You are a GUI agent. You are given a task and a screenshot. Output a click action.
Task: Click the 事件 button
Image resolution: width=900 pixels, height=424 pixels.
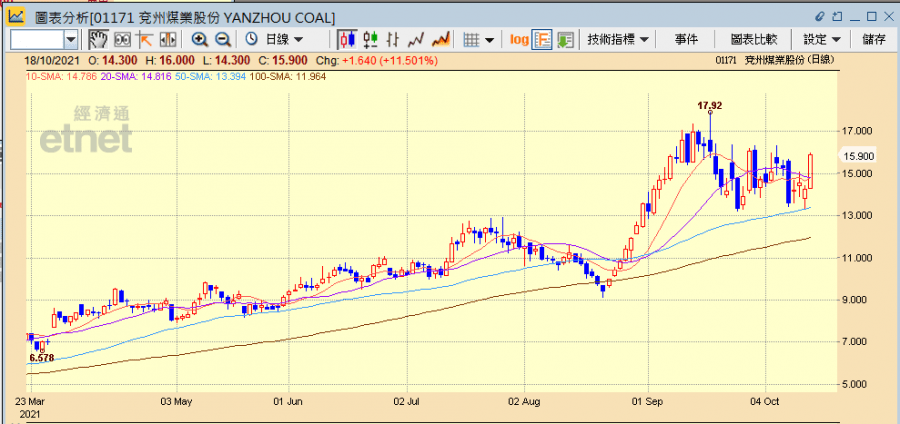tap(686, 39)
